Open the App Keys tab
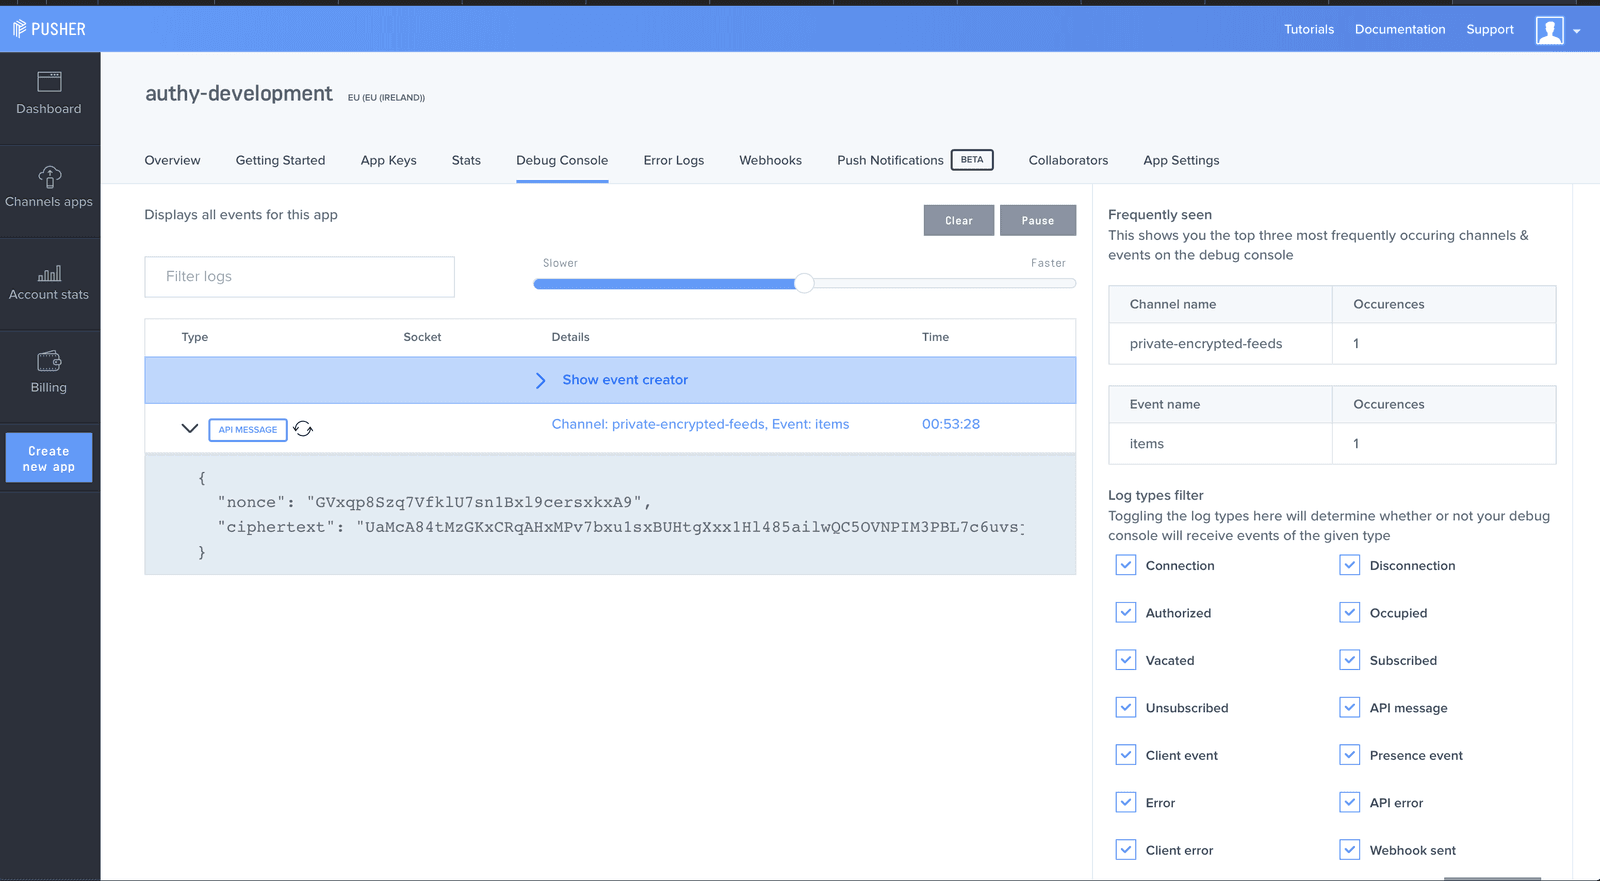The height and width of the screenshot is (881, 1600). [388, 160]
